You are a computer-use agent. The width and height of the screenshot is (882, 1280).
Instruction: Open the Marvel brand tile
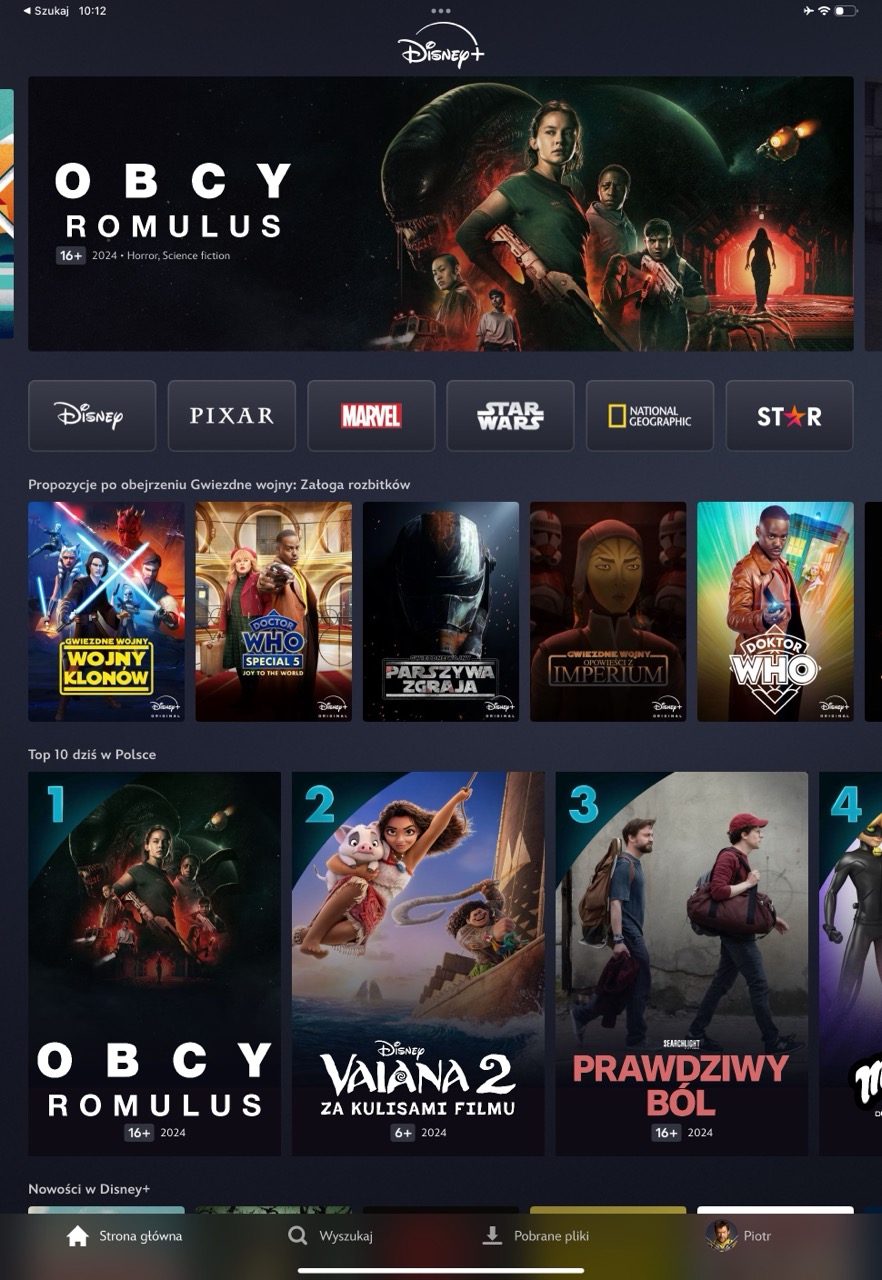click(x=371, y=416)
